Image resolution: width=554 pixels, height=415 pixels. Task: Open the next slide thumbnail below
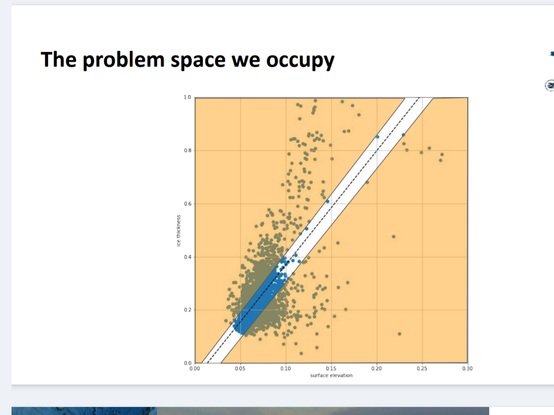click(250, 411)
